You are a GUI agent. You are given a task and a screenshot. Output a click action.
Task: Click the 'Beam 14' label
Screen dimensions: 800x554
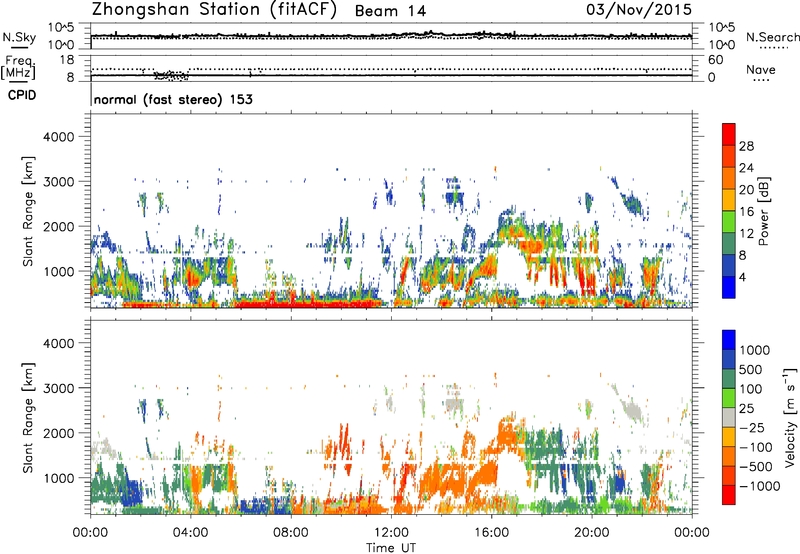pyautogui.click(x=390, y=11)
